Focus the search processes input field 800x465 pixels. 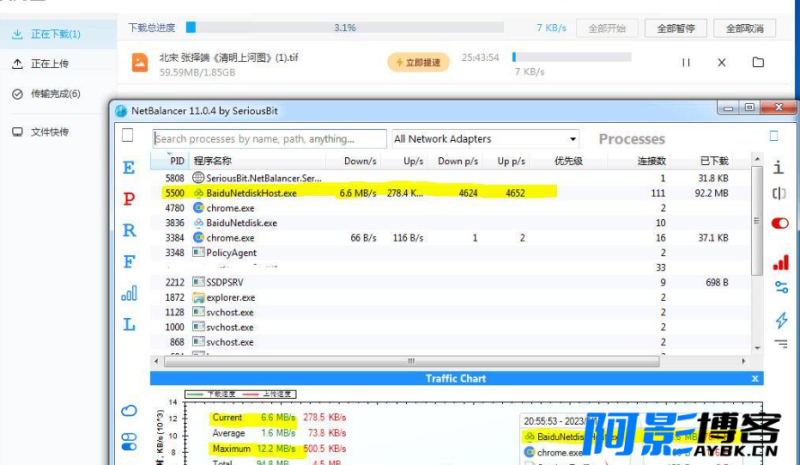tap(269, 139)
